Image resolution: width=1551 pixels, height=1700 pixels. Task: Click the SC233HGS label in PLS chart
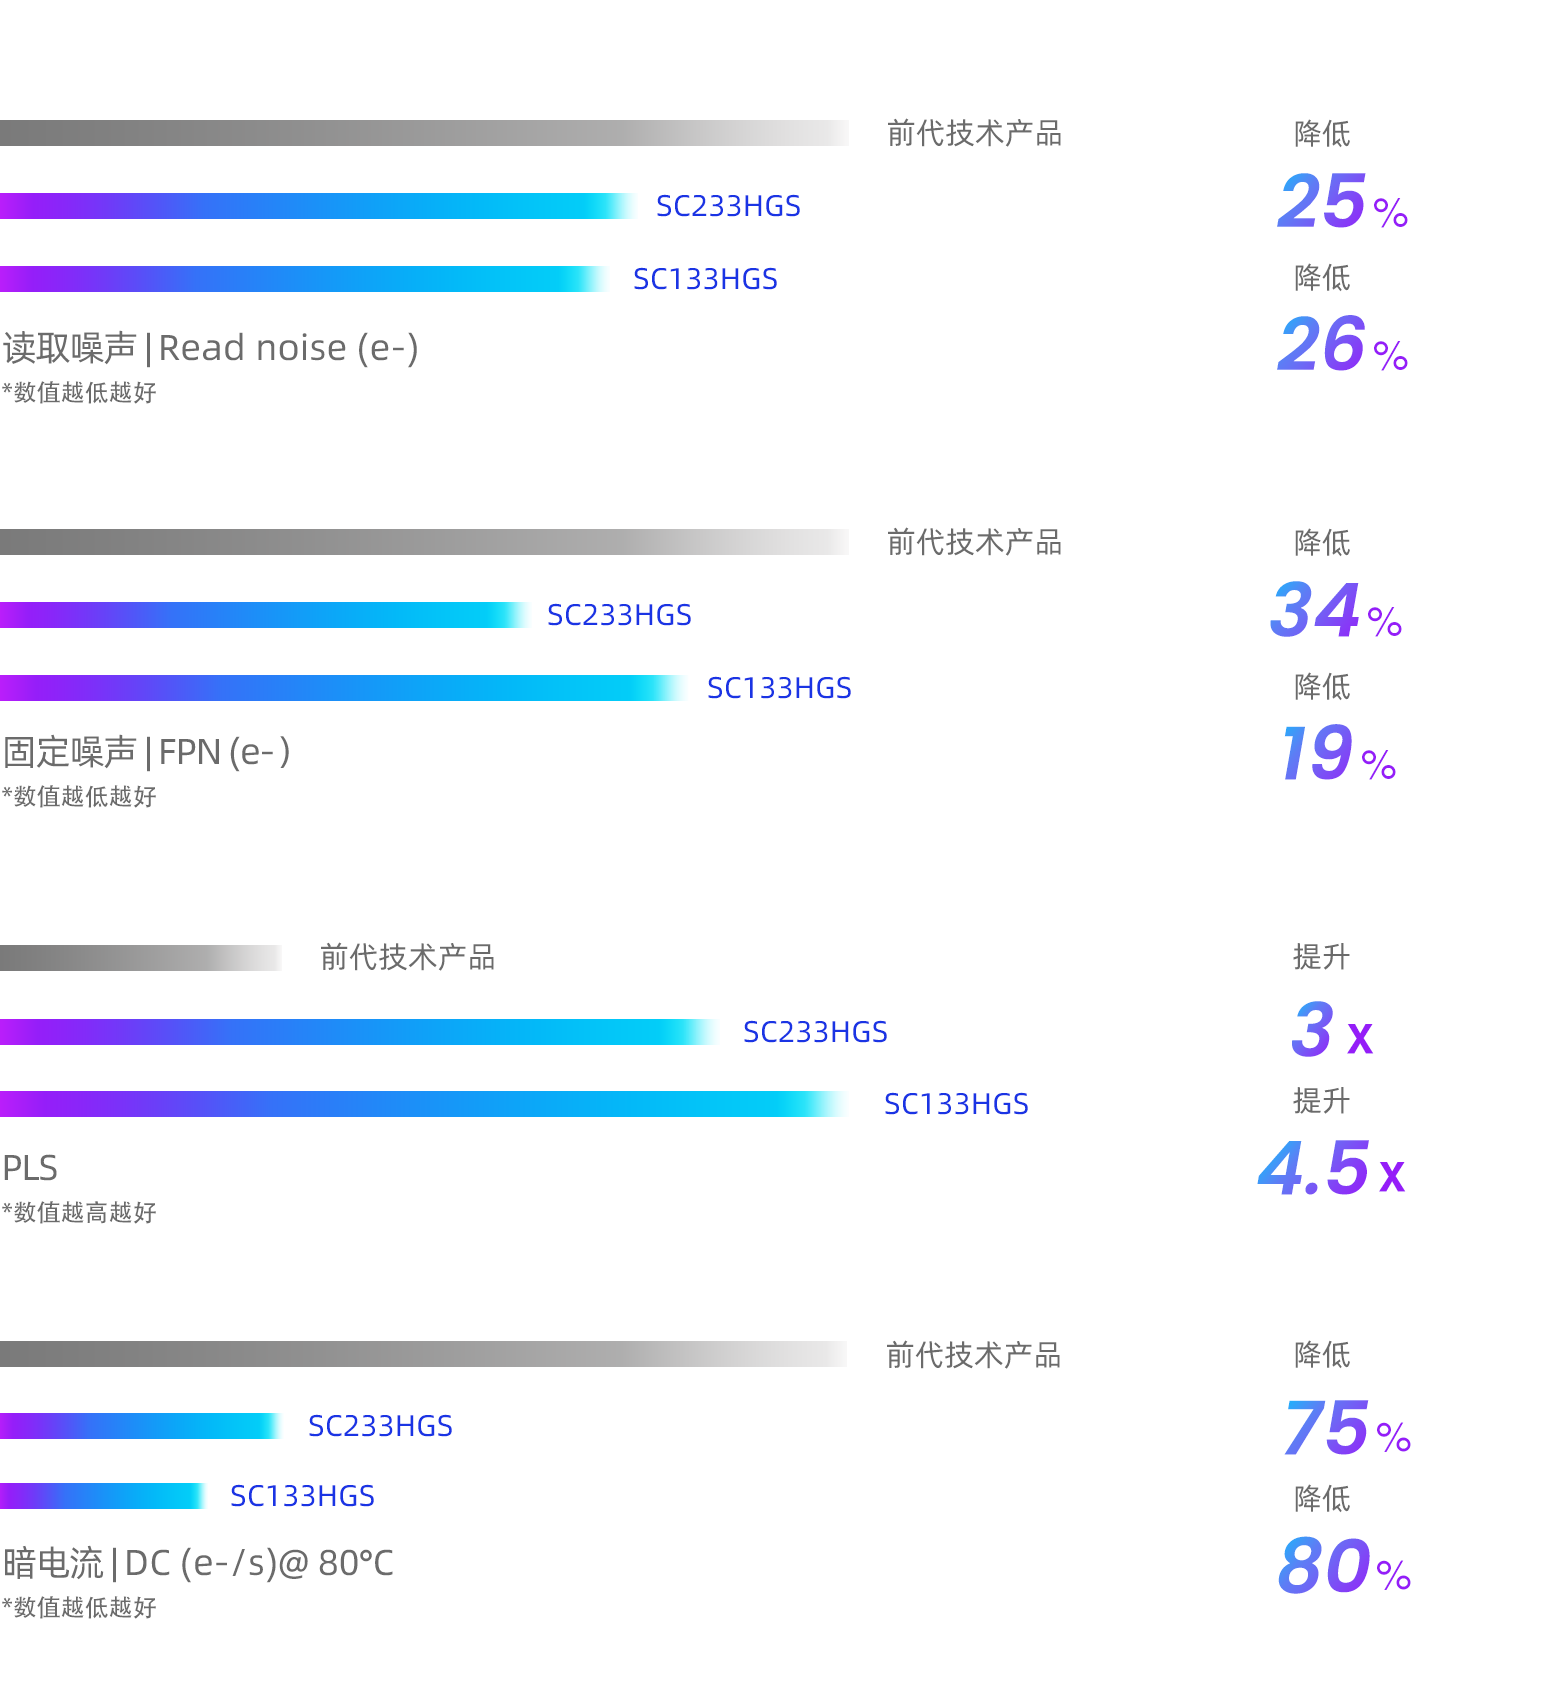pos(815,1032)
